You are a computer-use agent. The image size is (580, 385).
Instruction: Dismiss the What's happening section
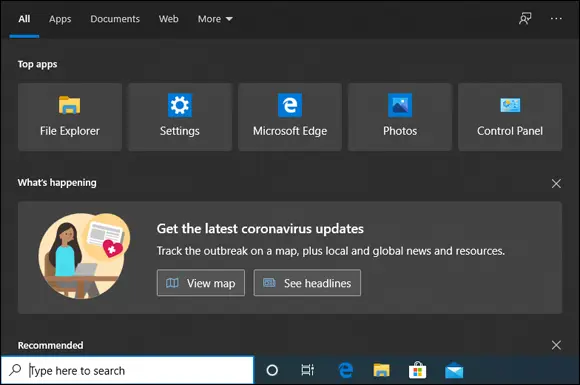556,183
